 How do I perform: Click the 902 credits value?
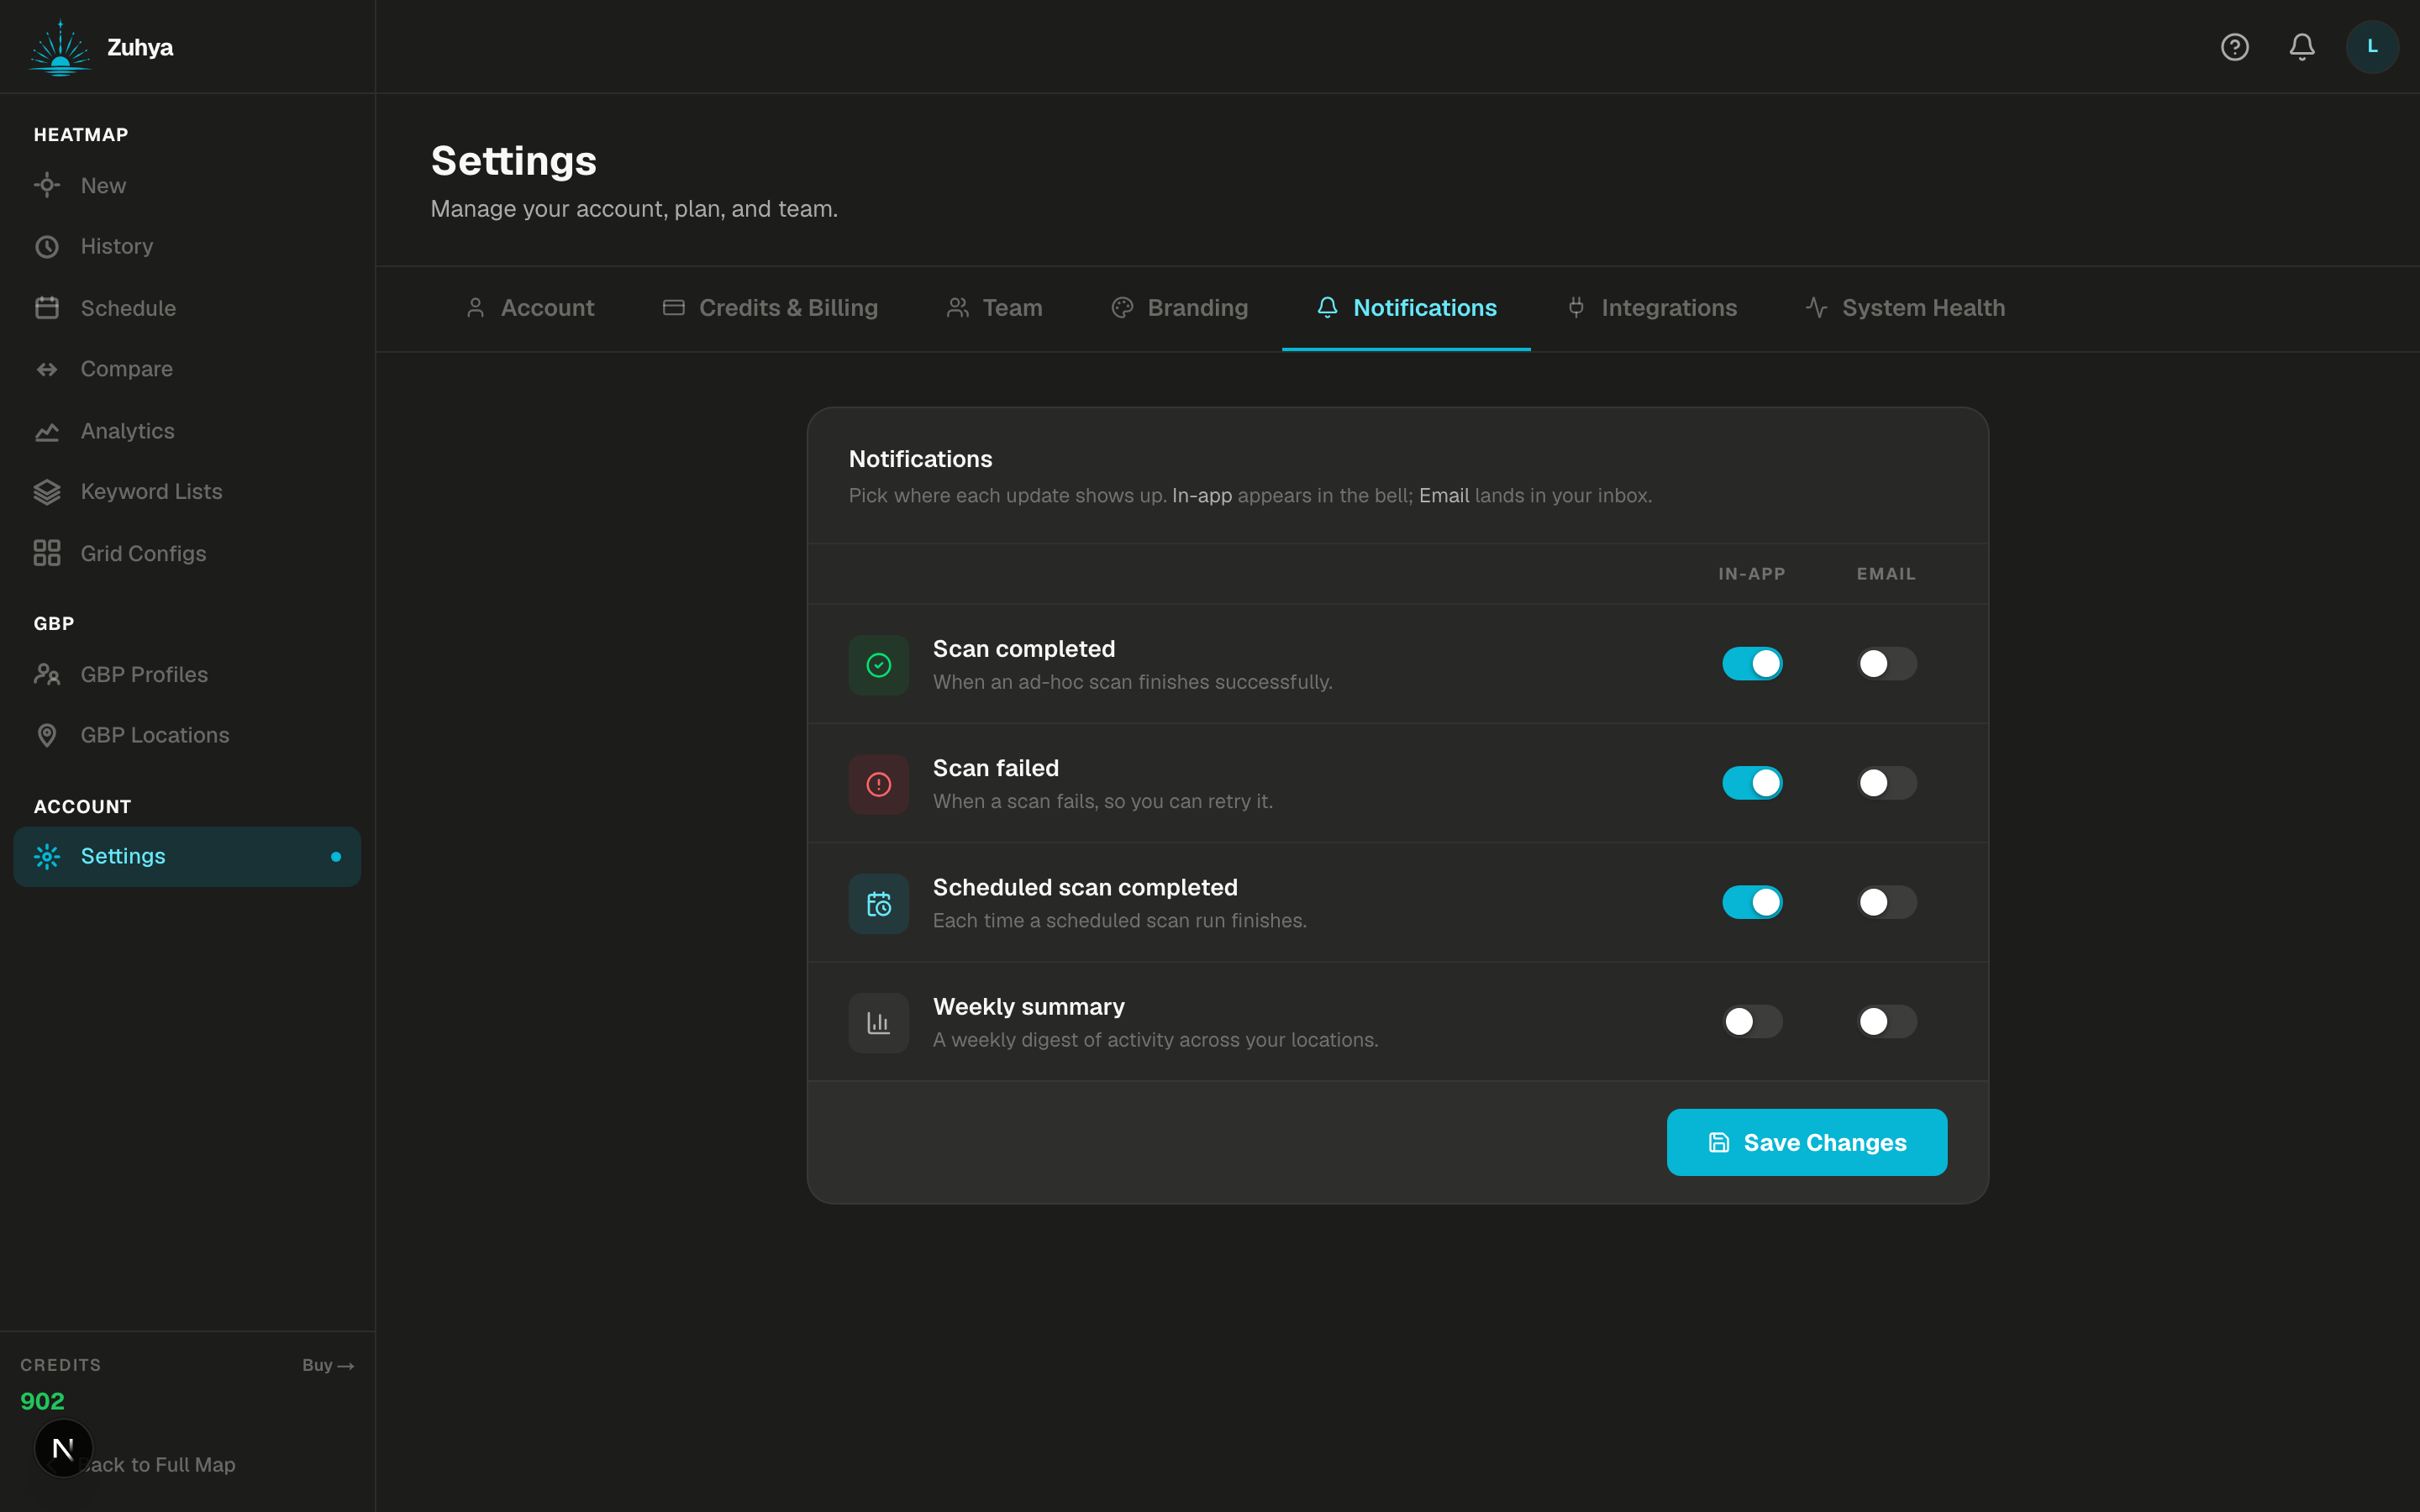tap(42, 1401)
